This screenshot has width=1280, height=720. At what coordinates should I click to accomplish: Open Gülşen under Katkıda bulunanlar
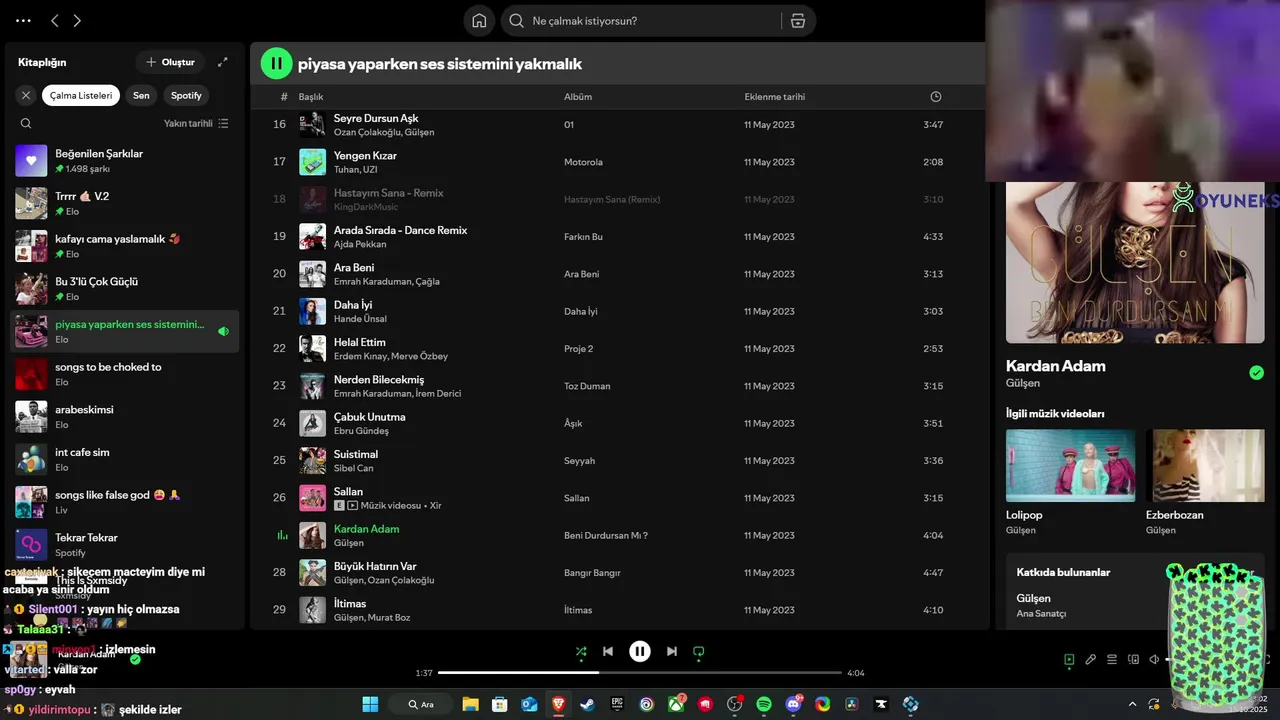[x=1033, y=598]
